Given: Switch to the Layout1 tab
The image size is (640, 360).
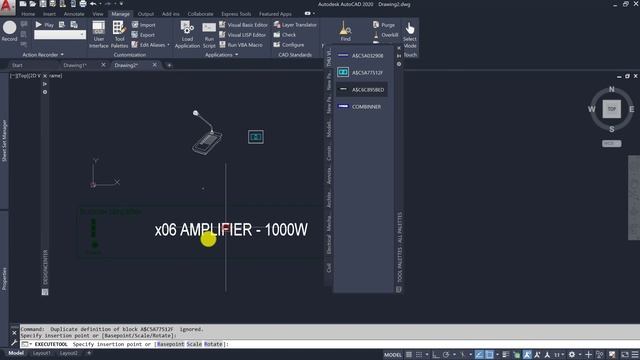Looking at the screenshot, I should [42, 353].
